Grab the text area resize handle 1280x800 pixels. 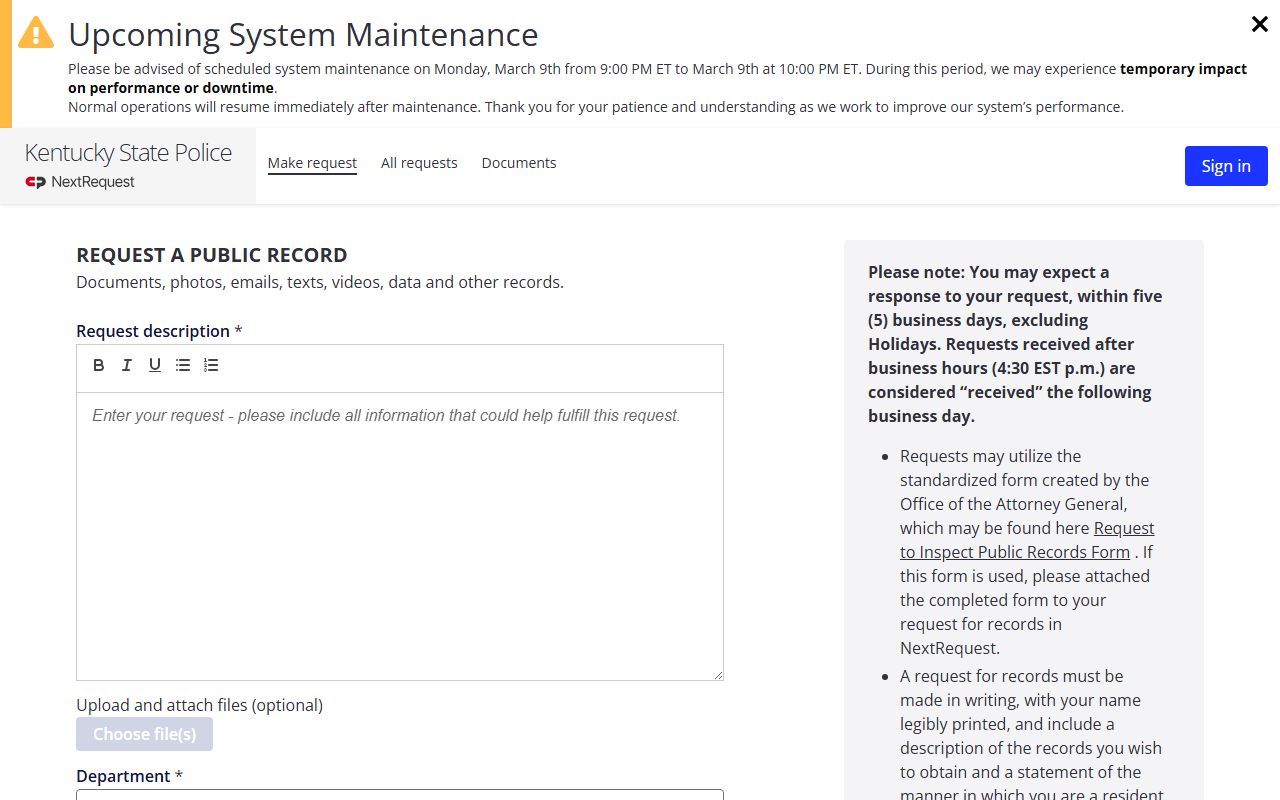click(718, 675)
